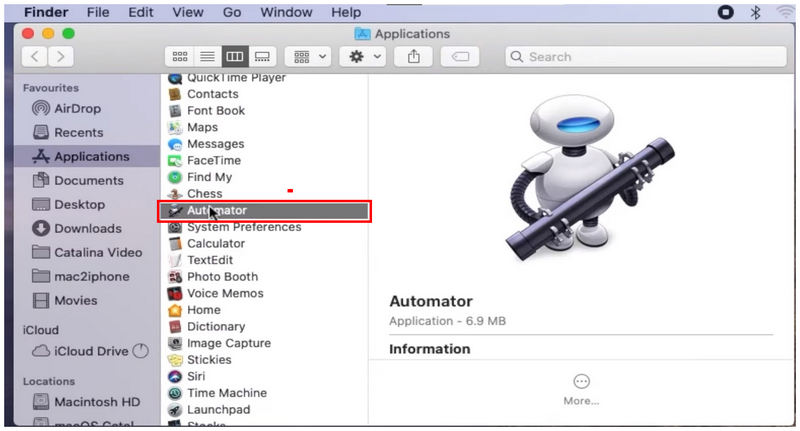Click the Forward navigation arrow
Screen dimensions: 800x431
point(61,56)
